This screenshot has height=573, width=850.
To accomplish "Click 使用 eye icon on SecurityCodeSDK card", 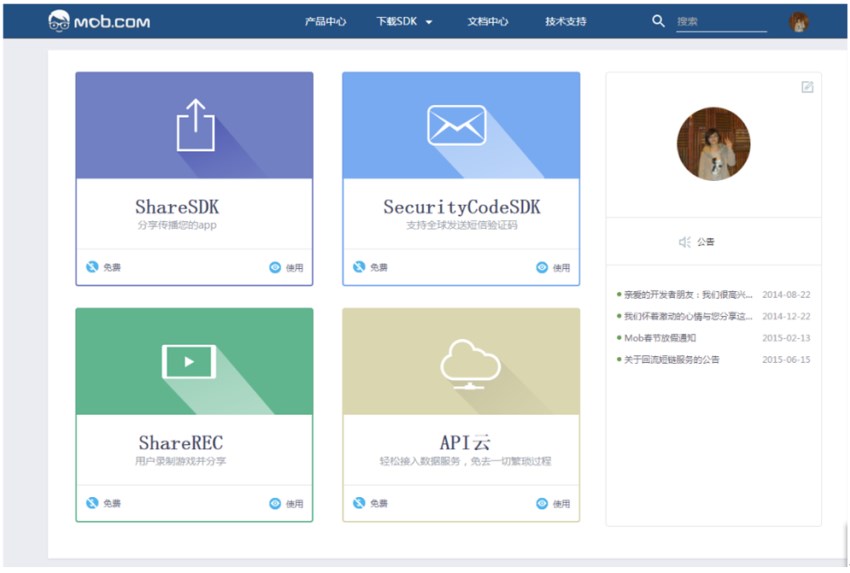I will (x=542, y=267).
